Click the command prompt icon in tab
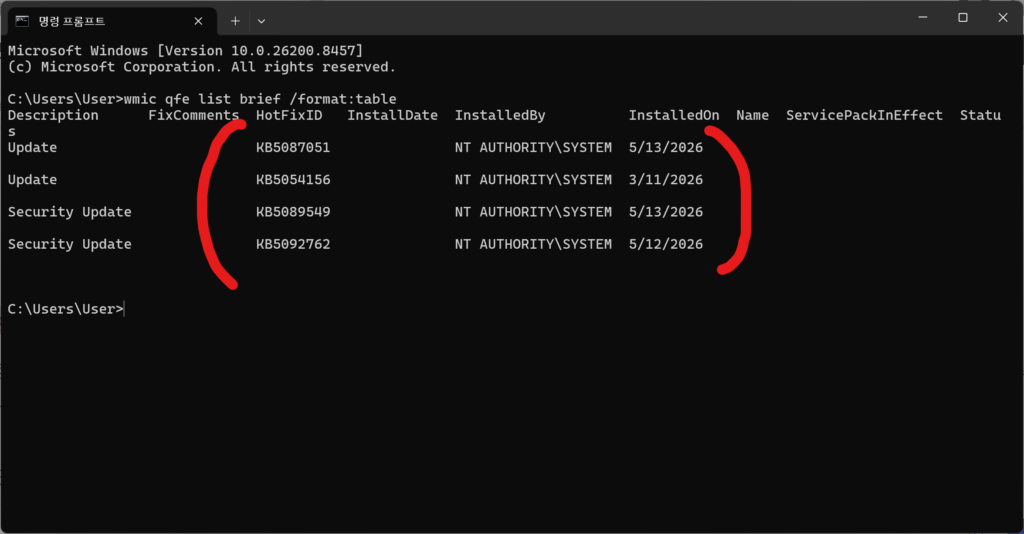This screenshot has height=534, width=1024. pos(22,21)
